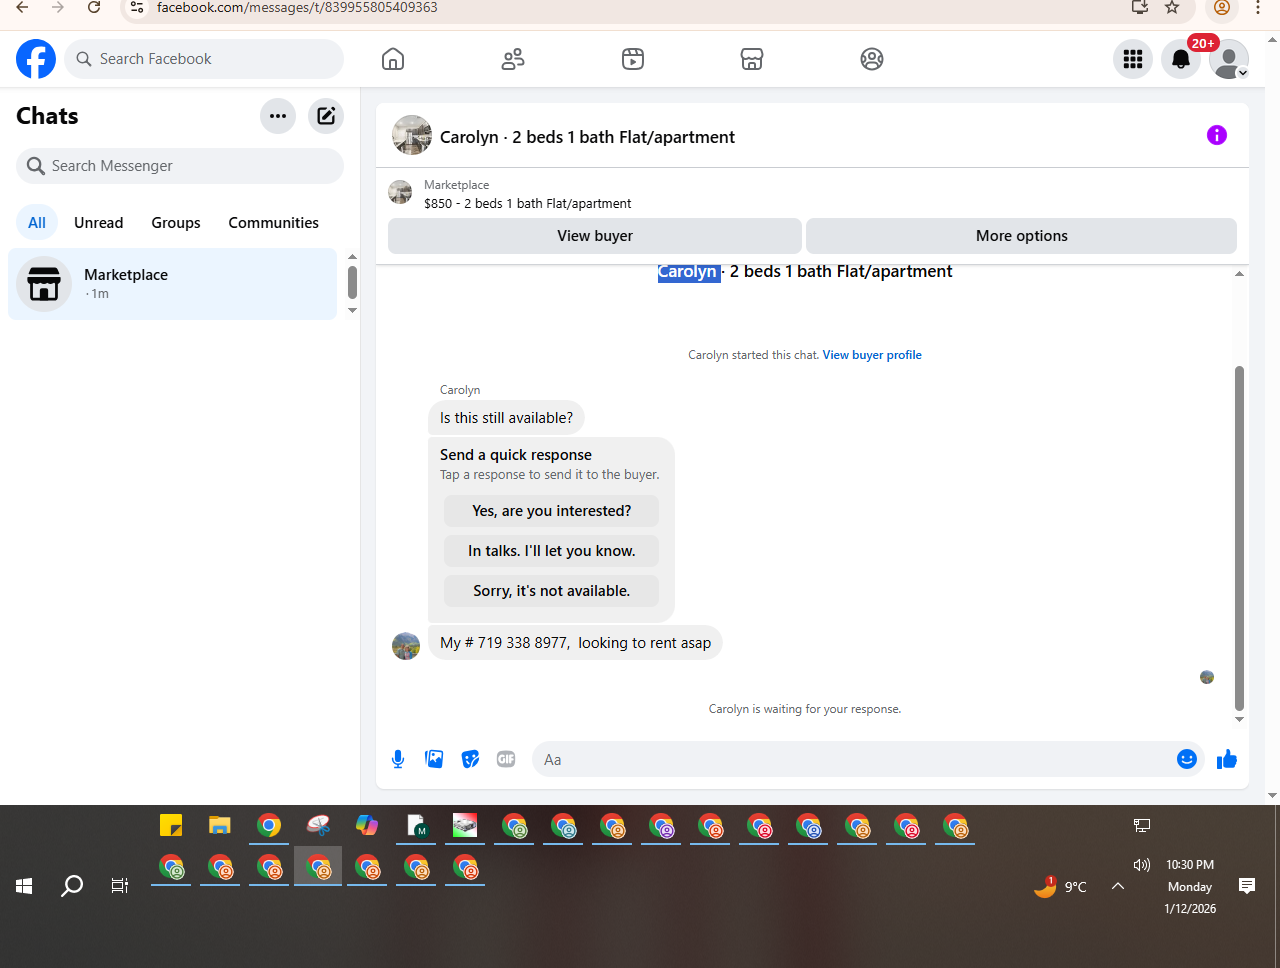
Task: Select the All chats filter
Action: click(x=37, y=223)
